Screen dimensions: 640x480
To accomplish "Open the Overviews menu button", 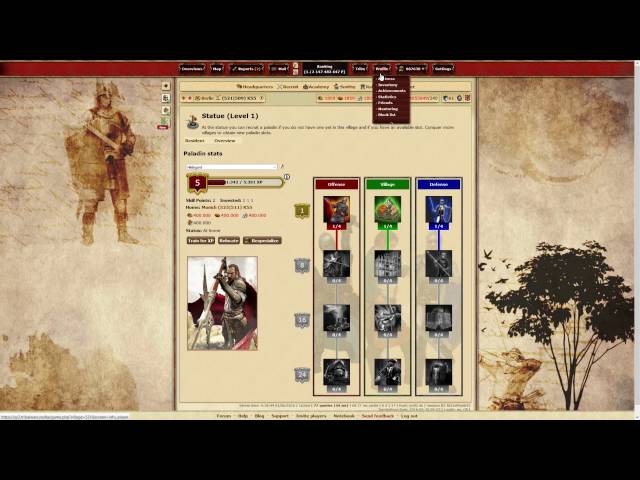I will pos(192,69).
